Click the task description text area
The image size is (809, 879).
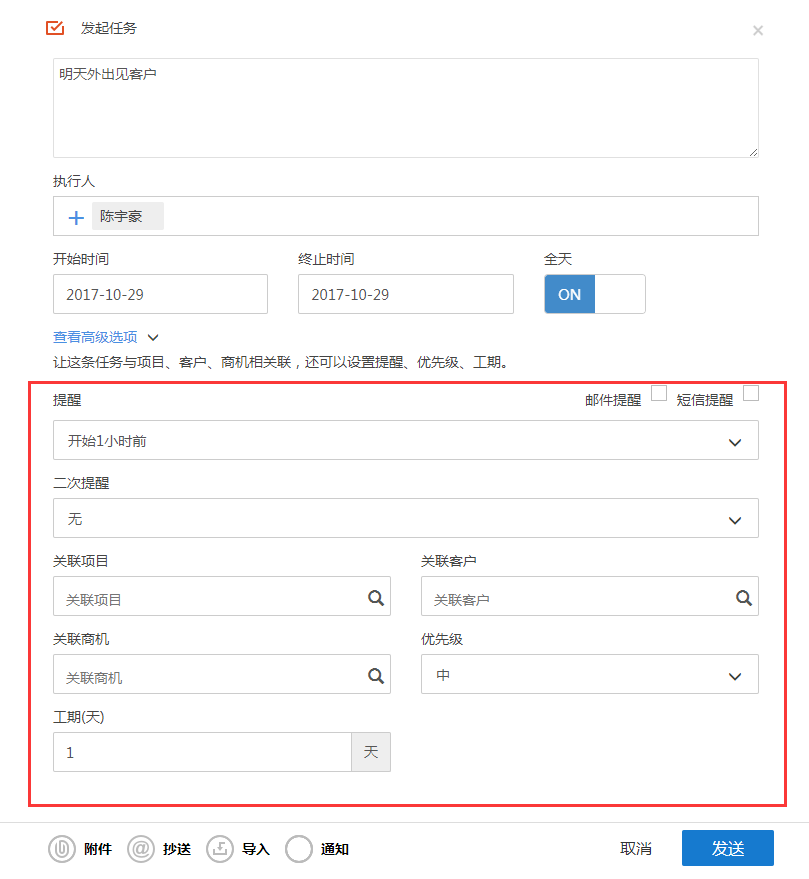pyautogui.click(x=406, y=108)
